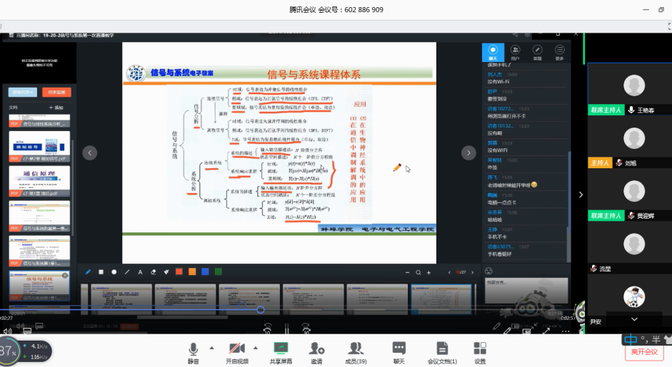Expand the video options arrow beside camera
This screenshot has height=367, width=672.
point(255,348)
